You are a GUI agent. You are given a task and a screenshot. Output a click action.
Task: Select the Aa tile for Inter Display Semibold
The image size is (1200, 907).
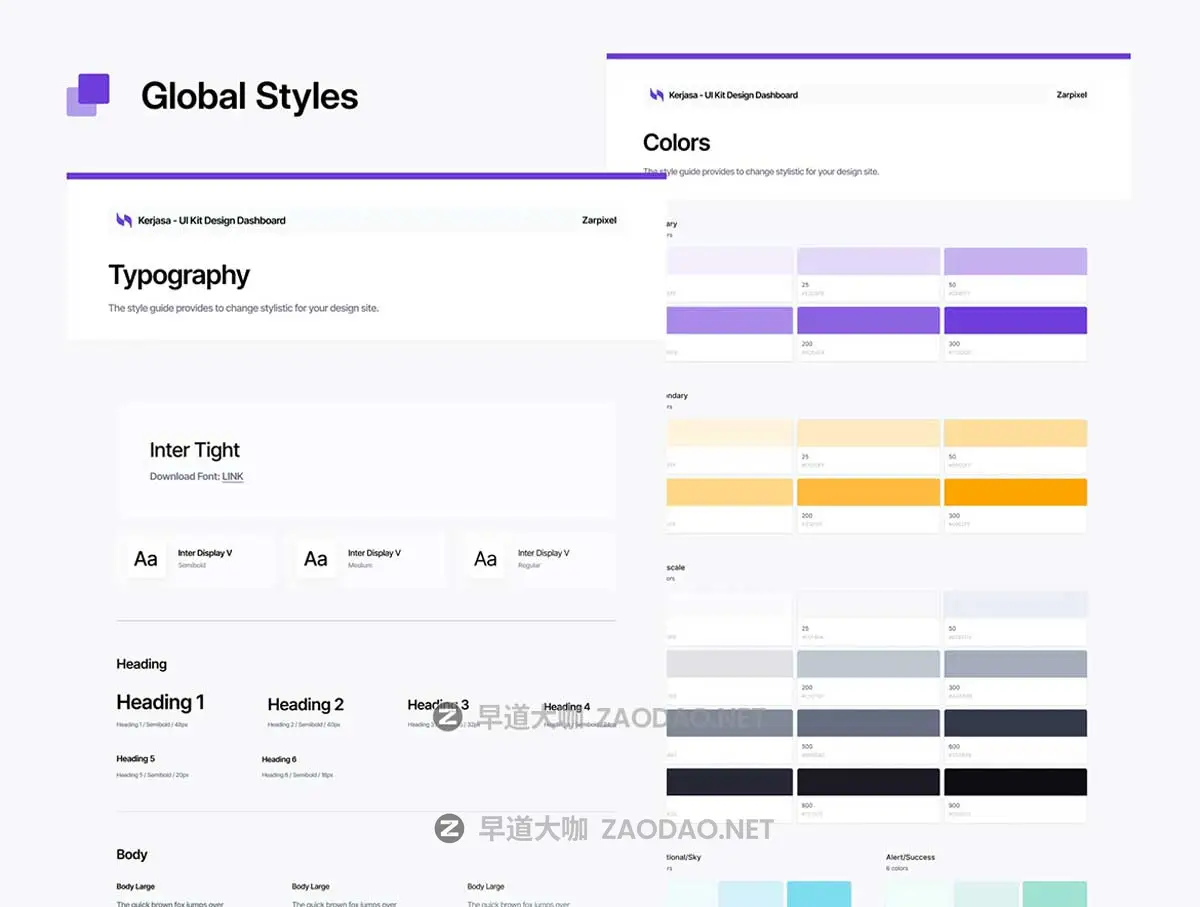click(x=146, y=559)
